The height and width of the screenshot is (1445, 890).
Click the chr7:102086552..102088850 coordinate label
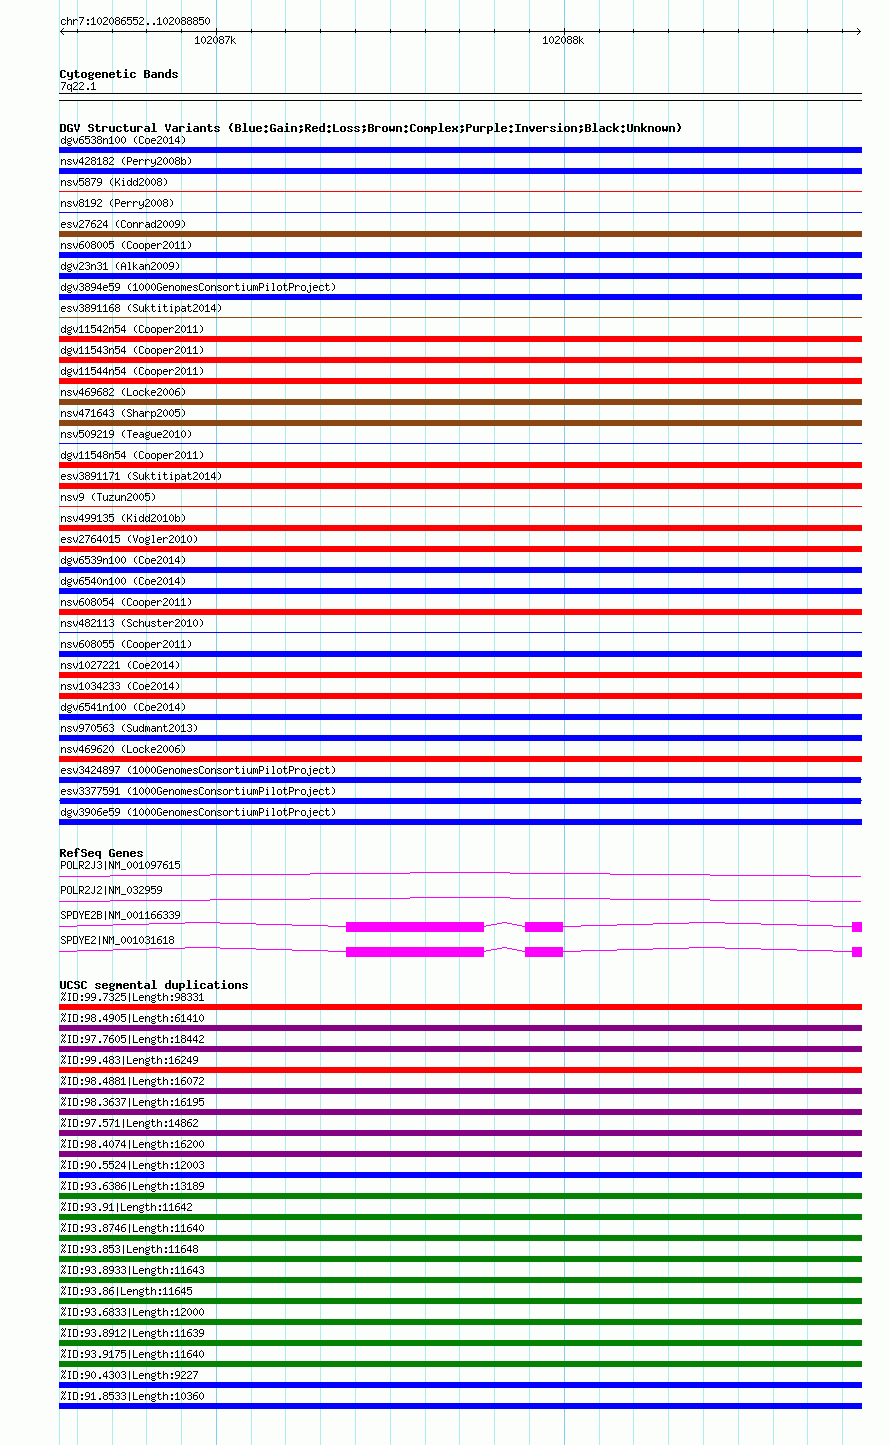pos(135,21)
